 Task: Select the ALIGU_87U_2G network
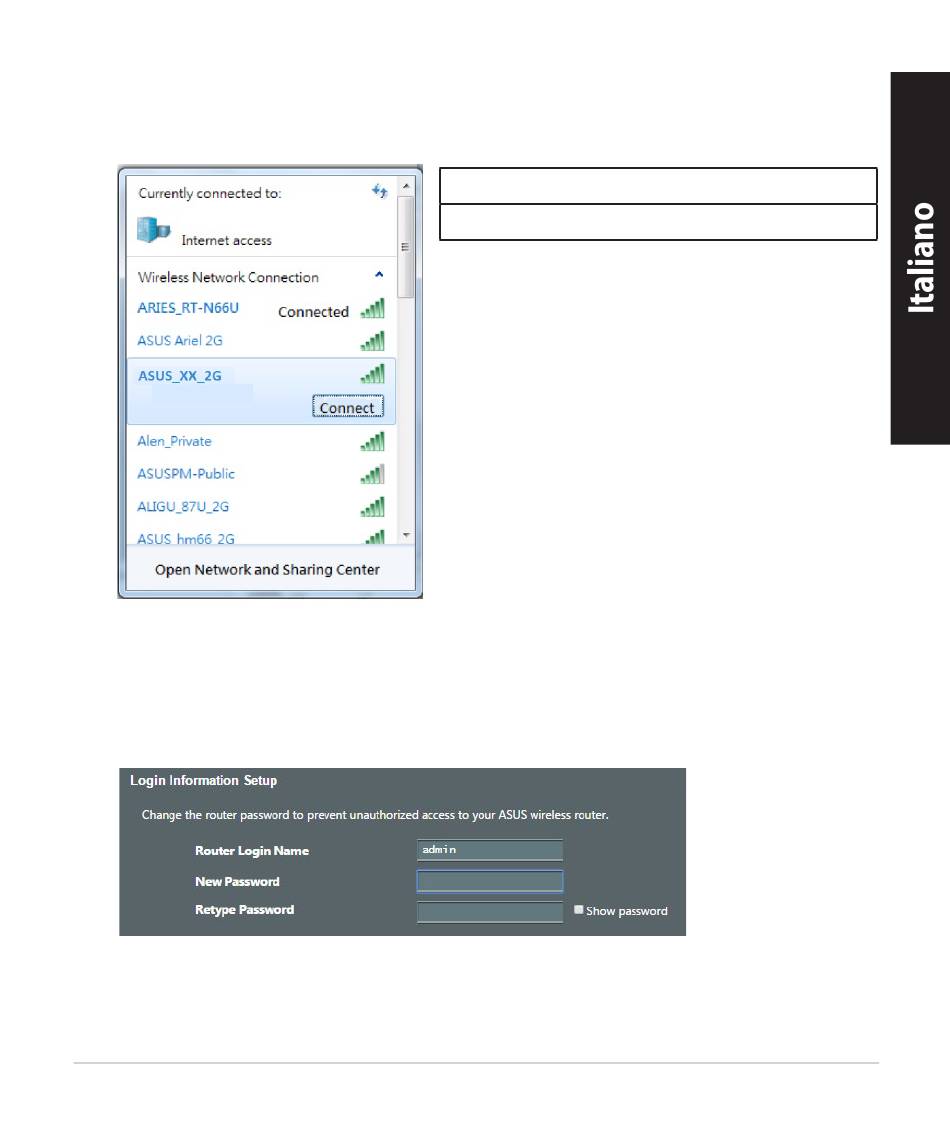[x=183, y=506]
